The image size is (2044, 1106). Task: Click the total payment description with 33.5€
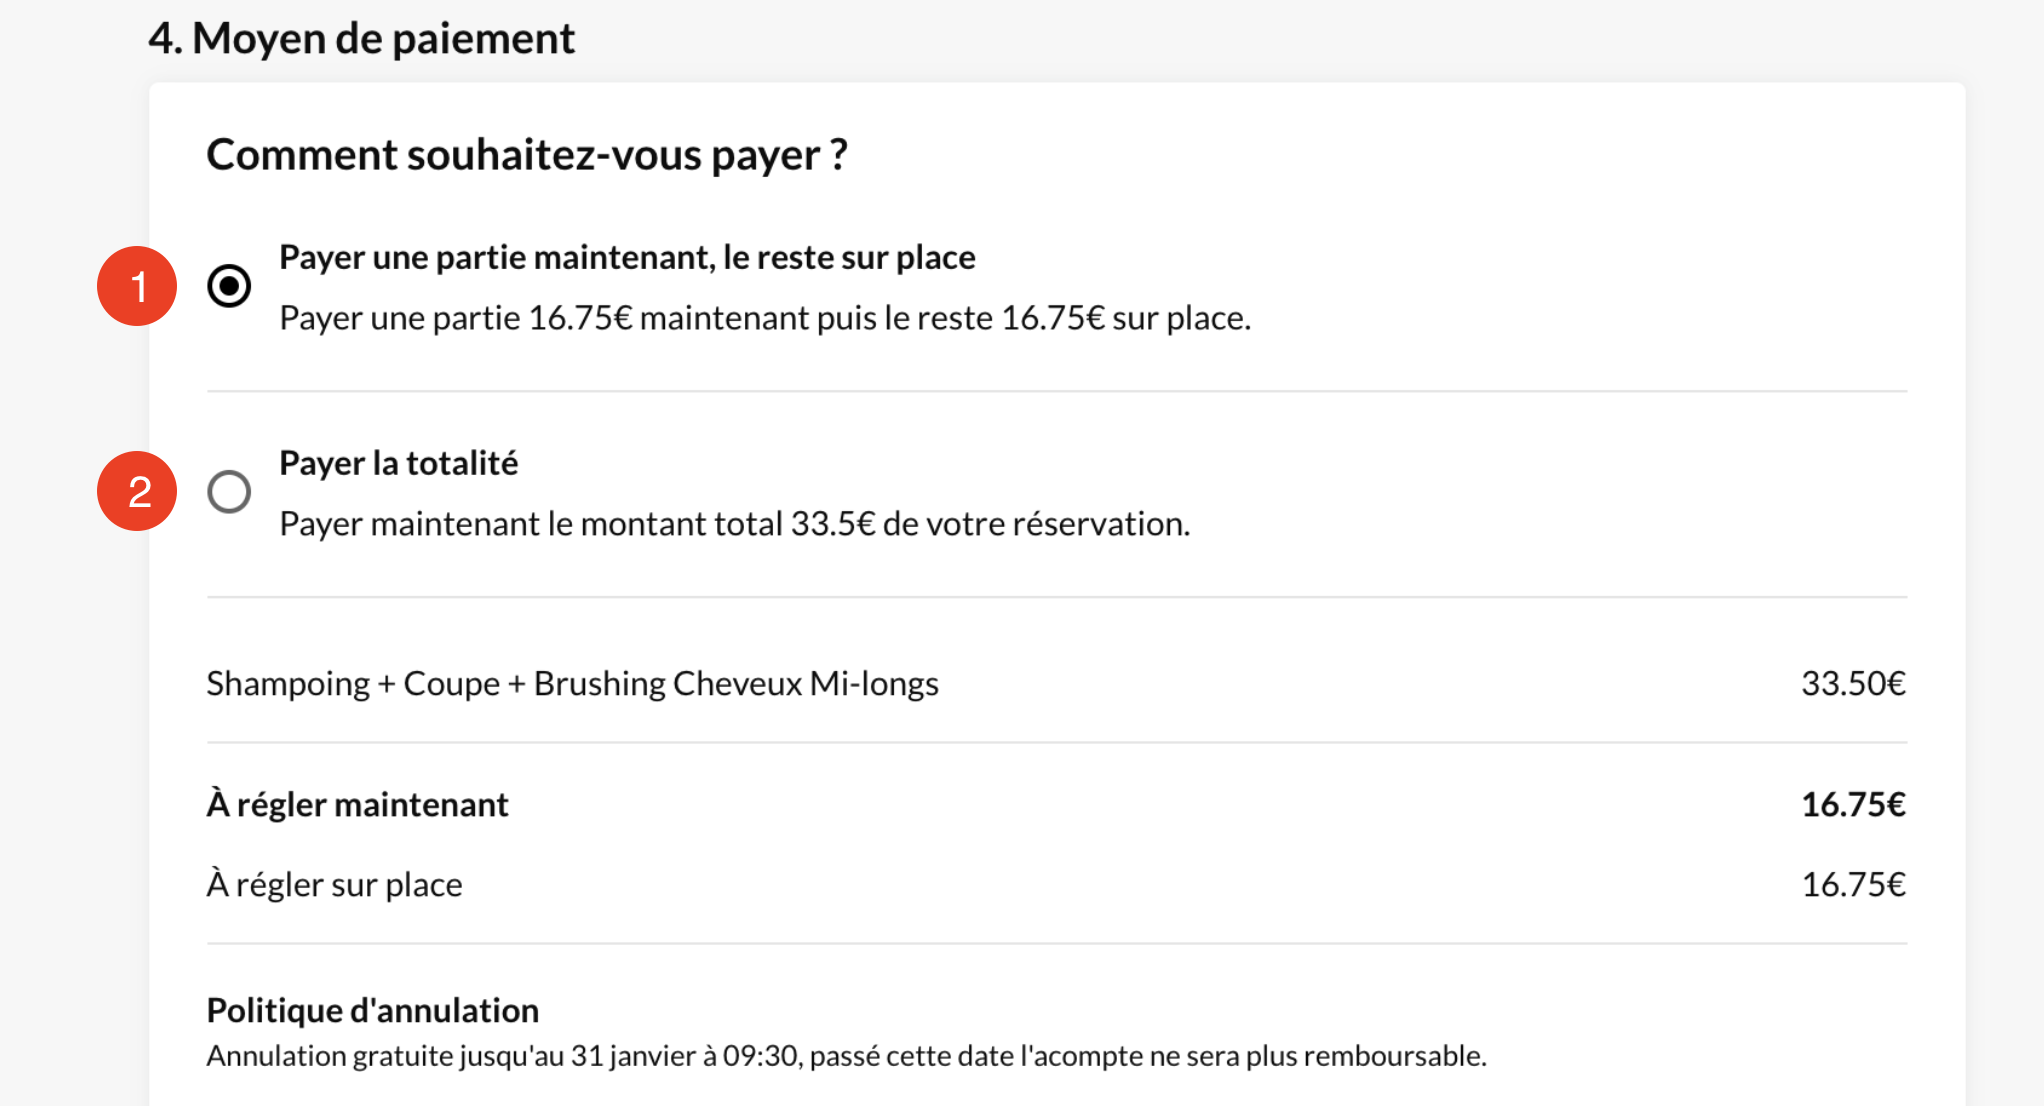734,524
